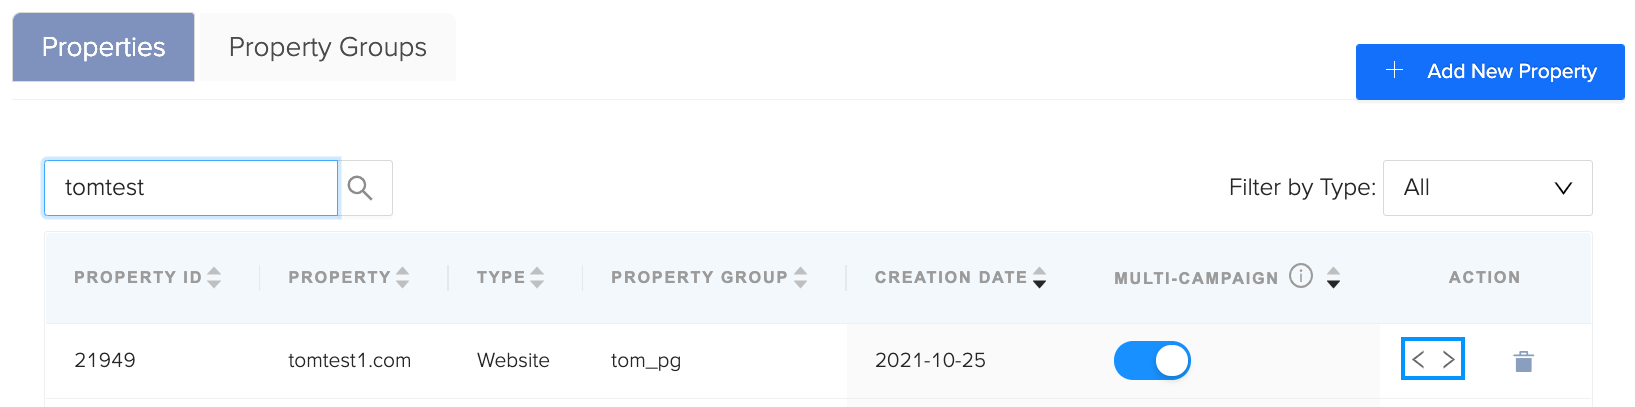This screenshot has width=1635, height=407.
Task: Sort by Property Group arrows
Action: [x=800, y=277]
